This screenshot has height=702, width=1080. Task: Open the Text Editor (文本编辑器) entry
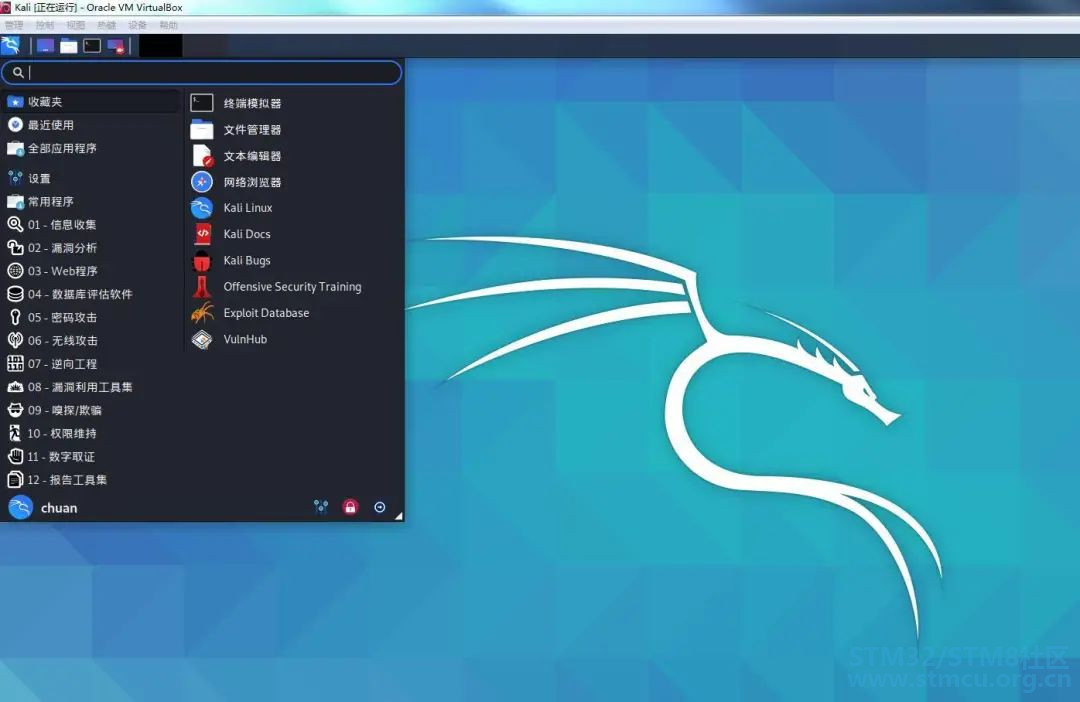251,156
